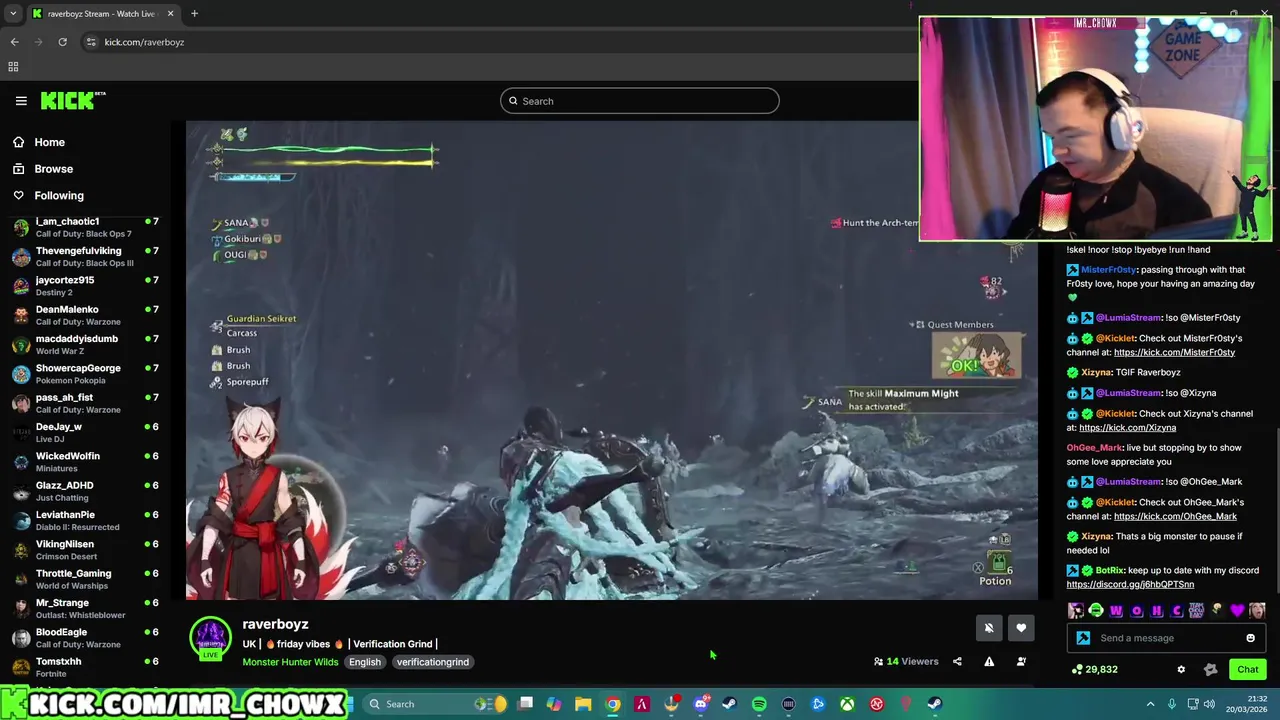Viewport: 1280px width, 720px height.
Task: Open the Kick hamburger sidebar menu
Action: (x=21, y=101)
